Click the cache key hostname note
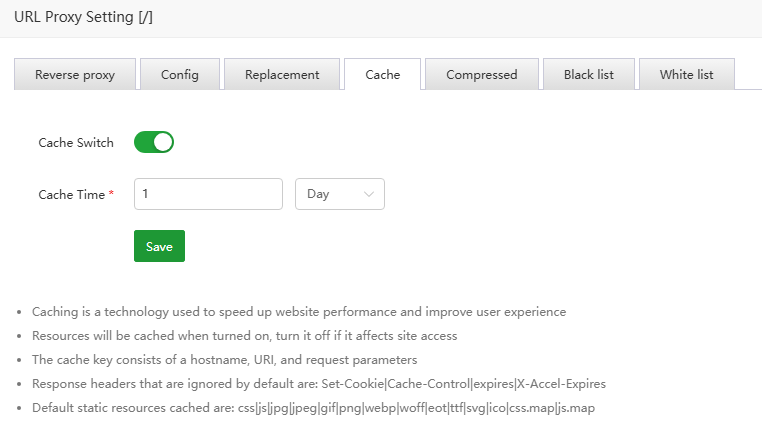The height and width of the screenshot is (429, 762). (225, 360)
